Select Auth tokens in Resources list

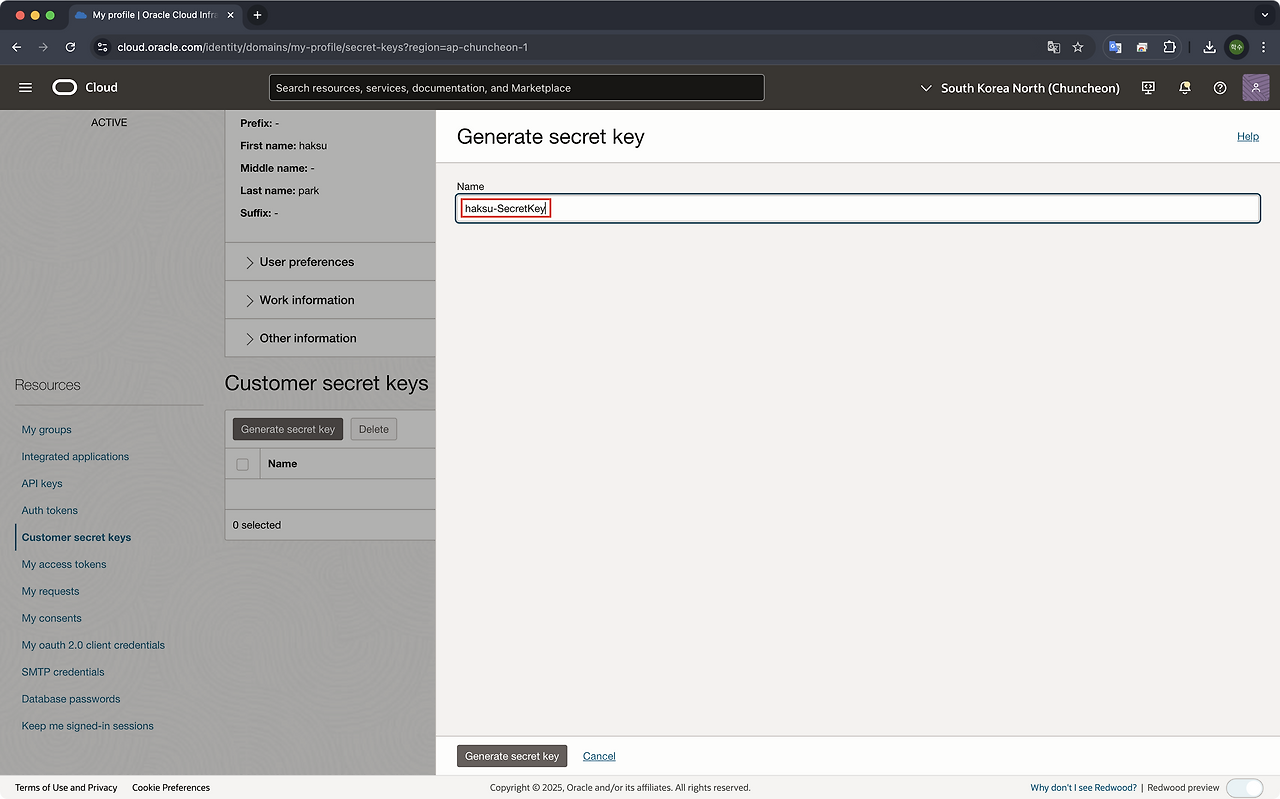click(50, 511)
